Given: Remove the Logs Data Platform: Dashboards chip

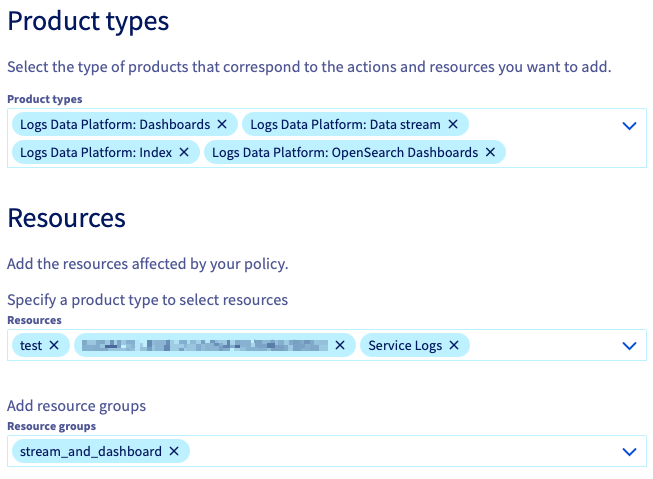Looking at the screenshot, I should tap(222, 124).
